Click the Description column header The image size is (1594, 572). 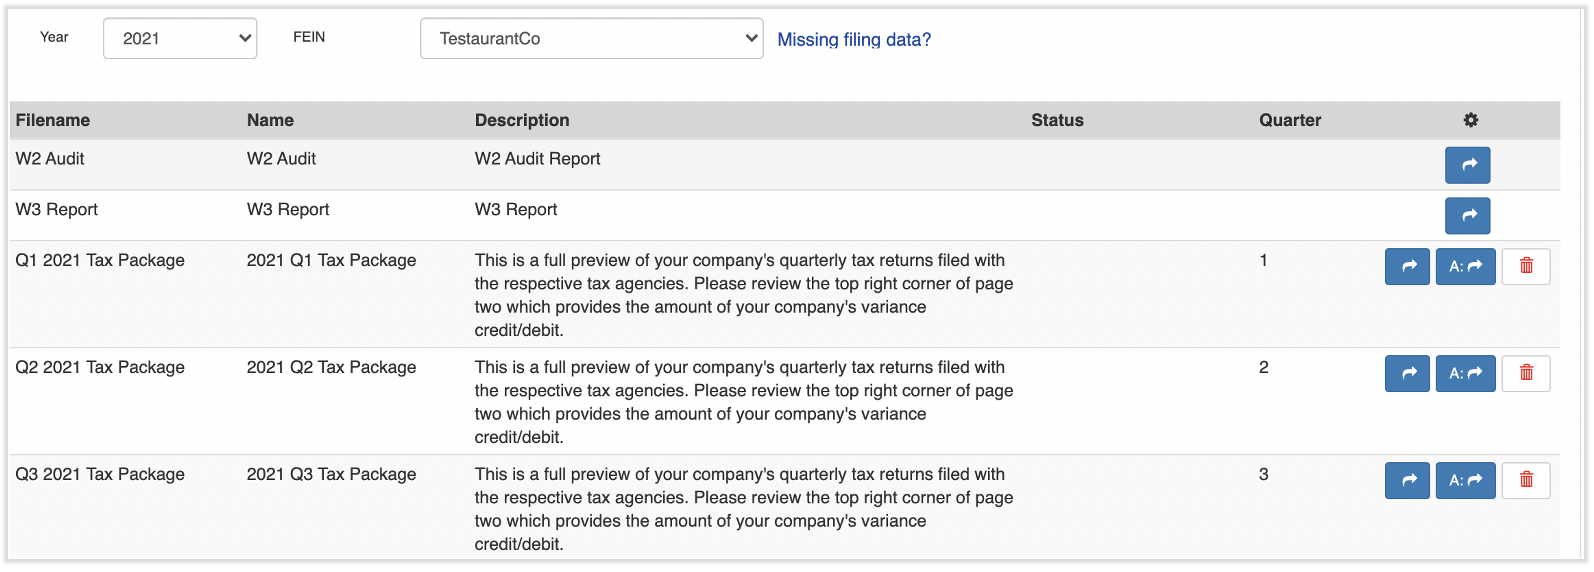[x=522, y=120]
